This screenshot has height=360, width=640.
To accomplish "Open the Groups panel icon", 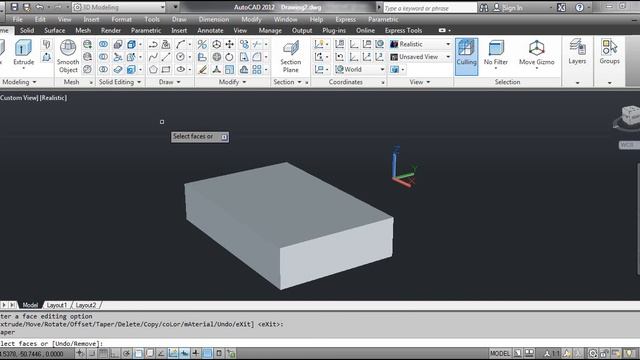I will click(609, 47).
